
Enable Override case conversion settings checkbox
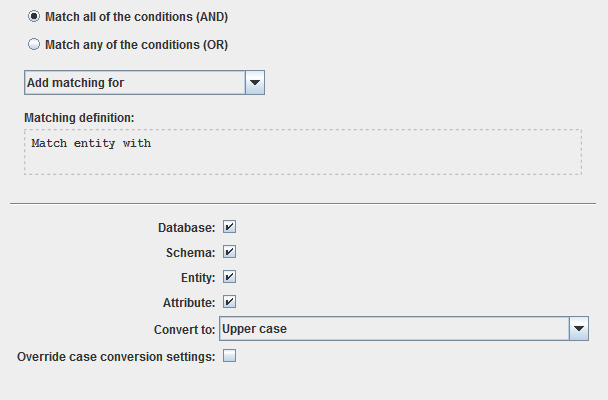coord(229,355)
